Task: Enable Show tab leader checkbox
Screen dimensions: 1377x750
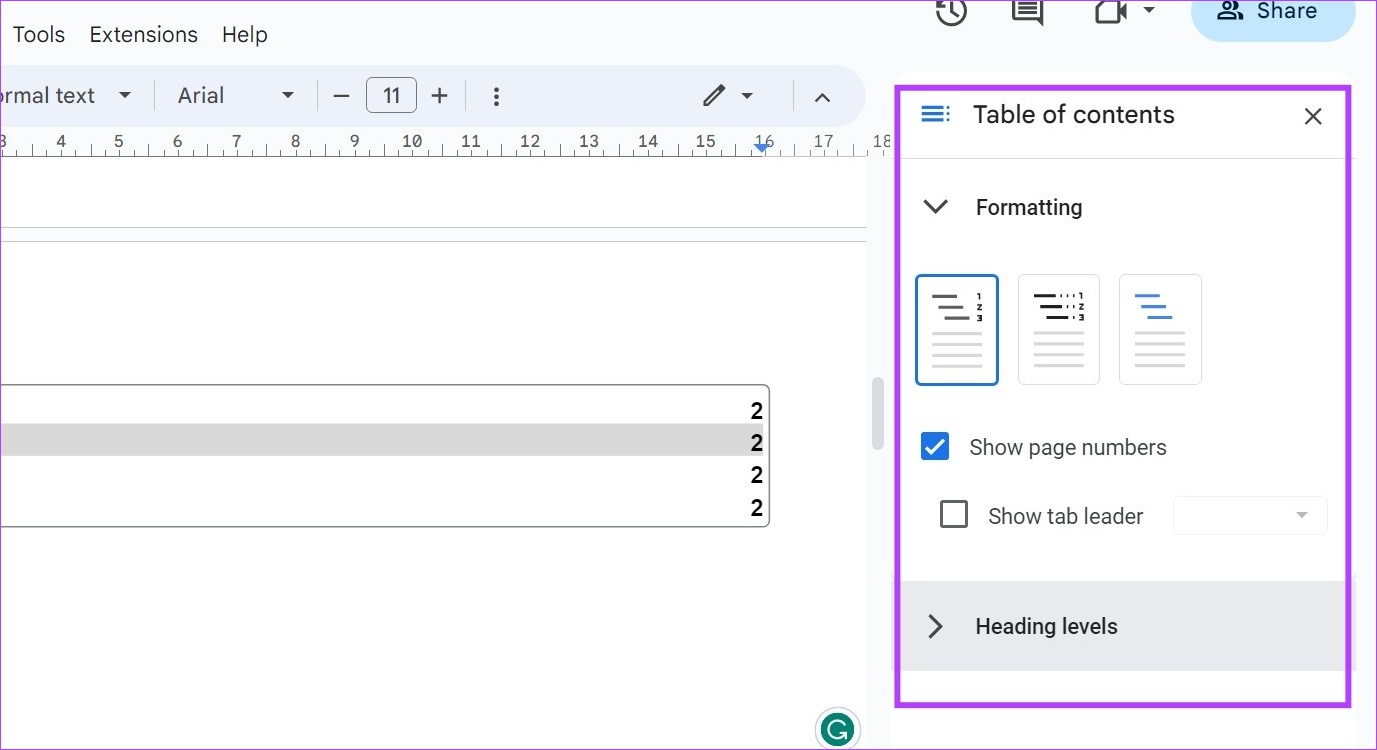Action: (954, 515)
